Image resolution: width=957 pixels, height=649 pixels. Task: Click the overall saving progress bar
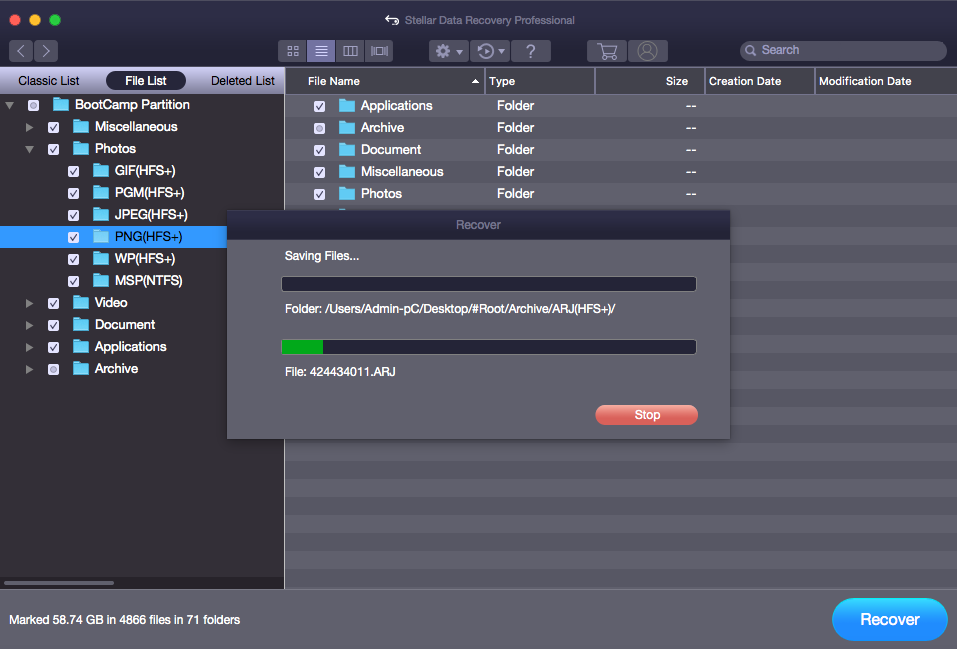click(488, 284)
